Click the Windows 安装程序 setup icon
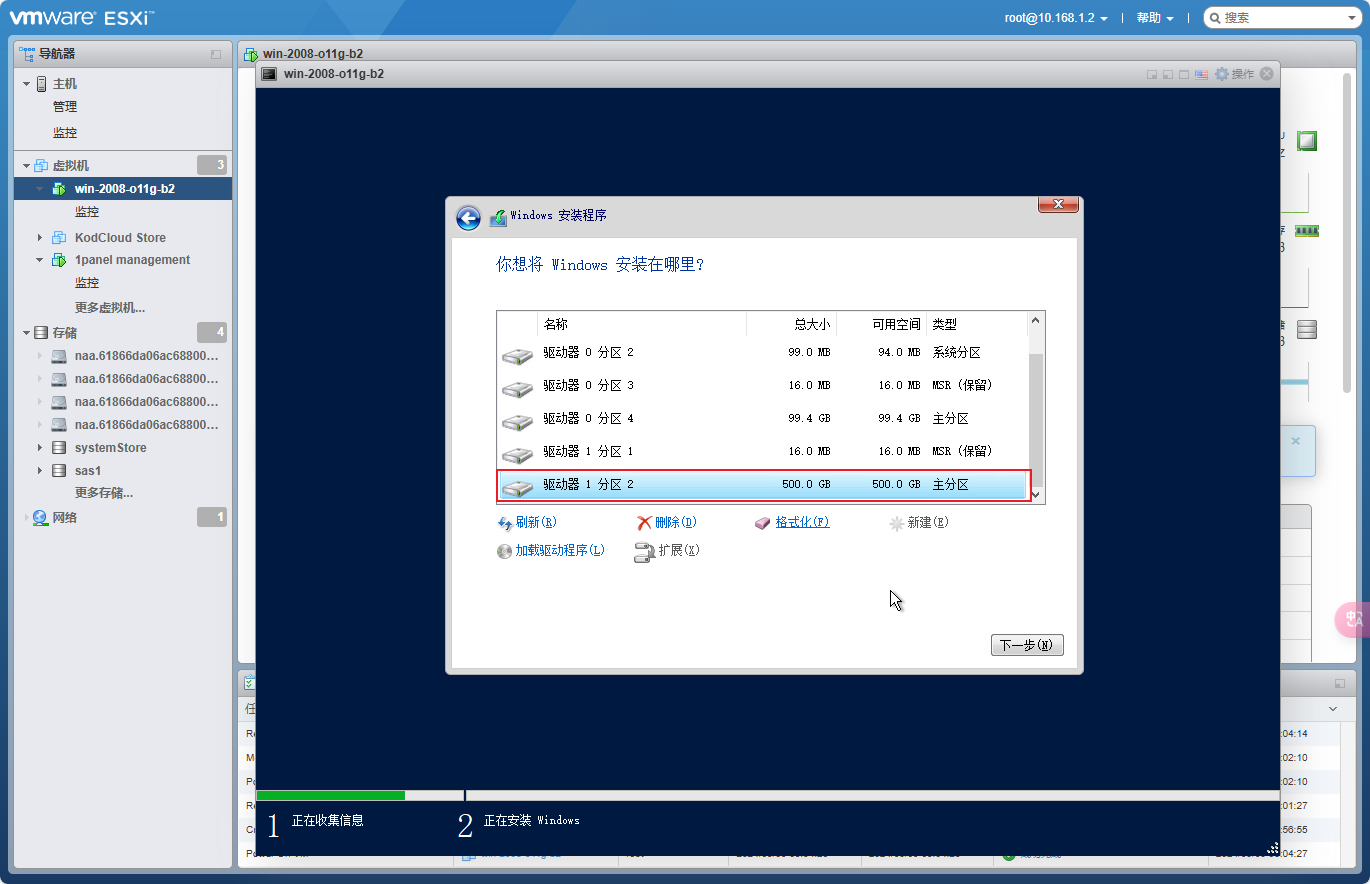 click(498, 217)
